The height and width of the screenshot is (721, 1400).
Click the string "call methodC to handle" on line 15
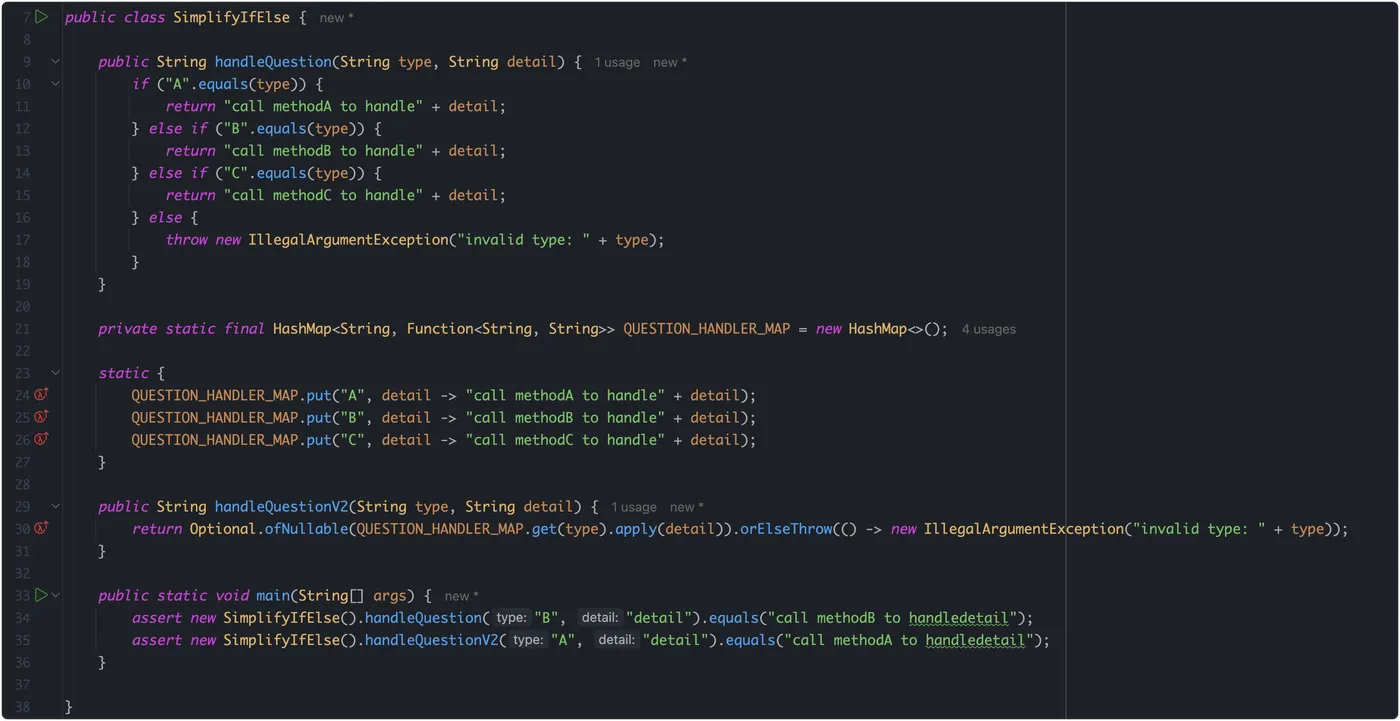(323, 195)
